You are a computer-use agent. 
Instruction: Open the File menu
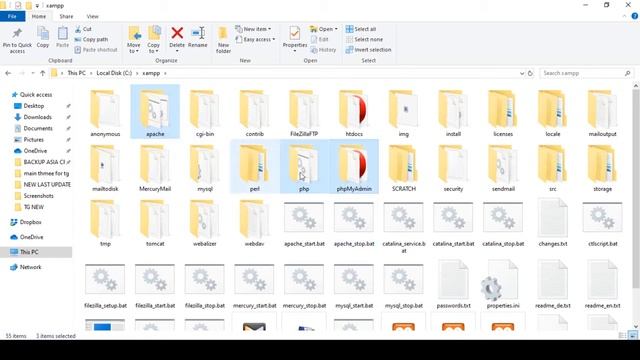12,16
